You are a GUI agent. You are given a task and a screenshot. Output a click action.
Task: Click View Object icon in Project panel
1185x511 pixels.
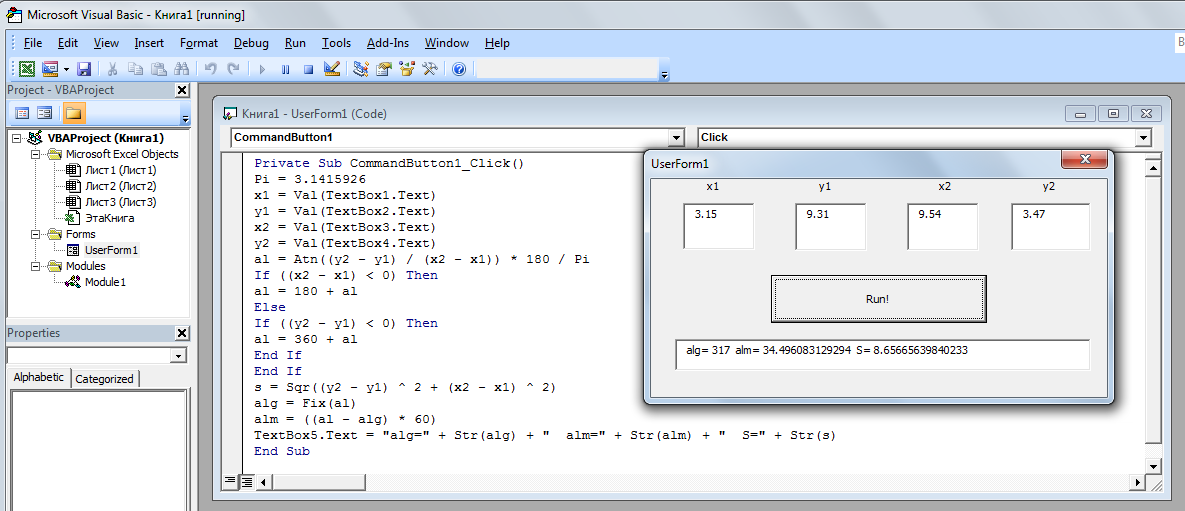point(45,113)
